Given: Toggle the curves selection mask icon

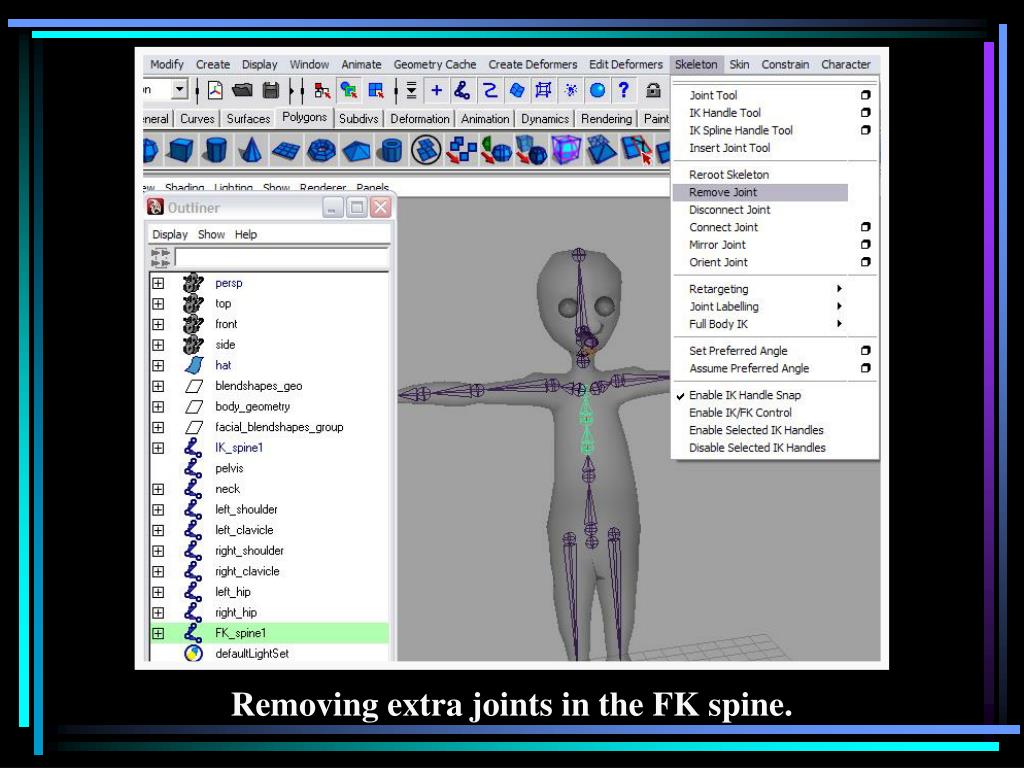Looking at the screenshot, I should [x=490, y=90].
